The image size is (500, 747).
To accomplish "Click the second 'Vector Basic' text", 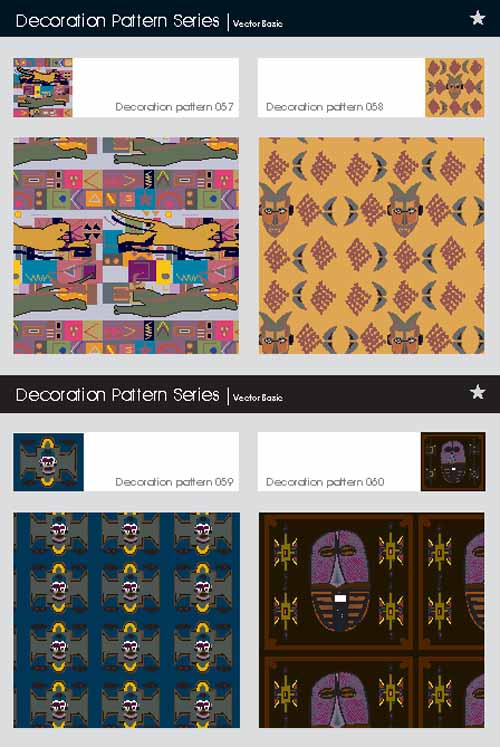I will (x=258, y=397).
